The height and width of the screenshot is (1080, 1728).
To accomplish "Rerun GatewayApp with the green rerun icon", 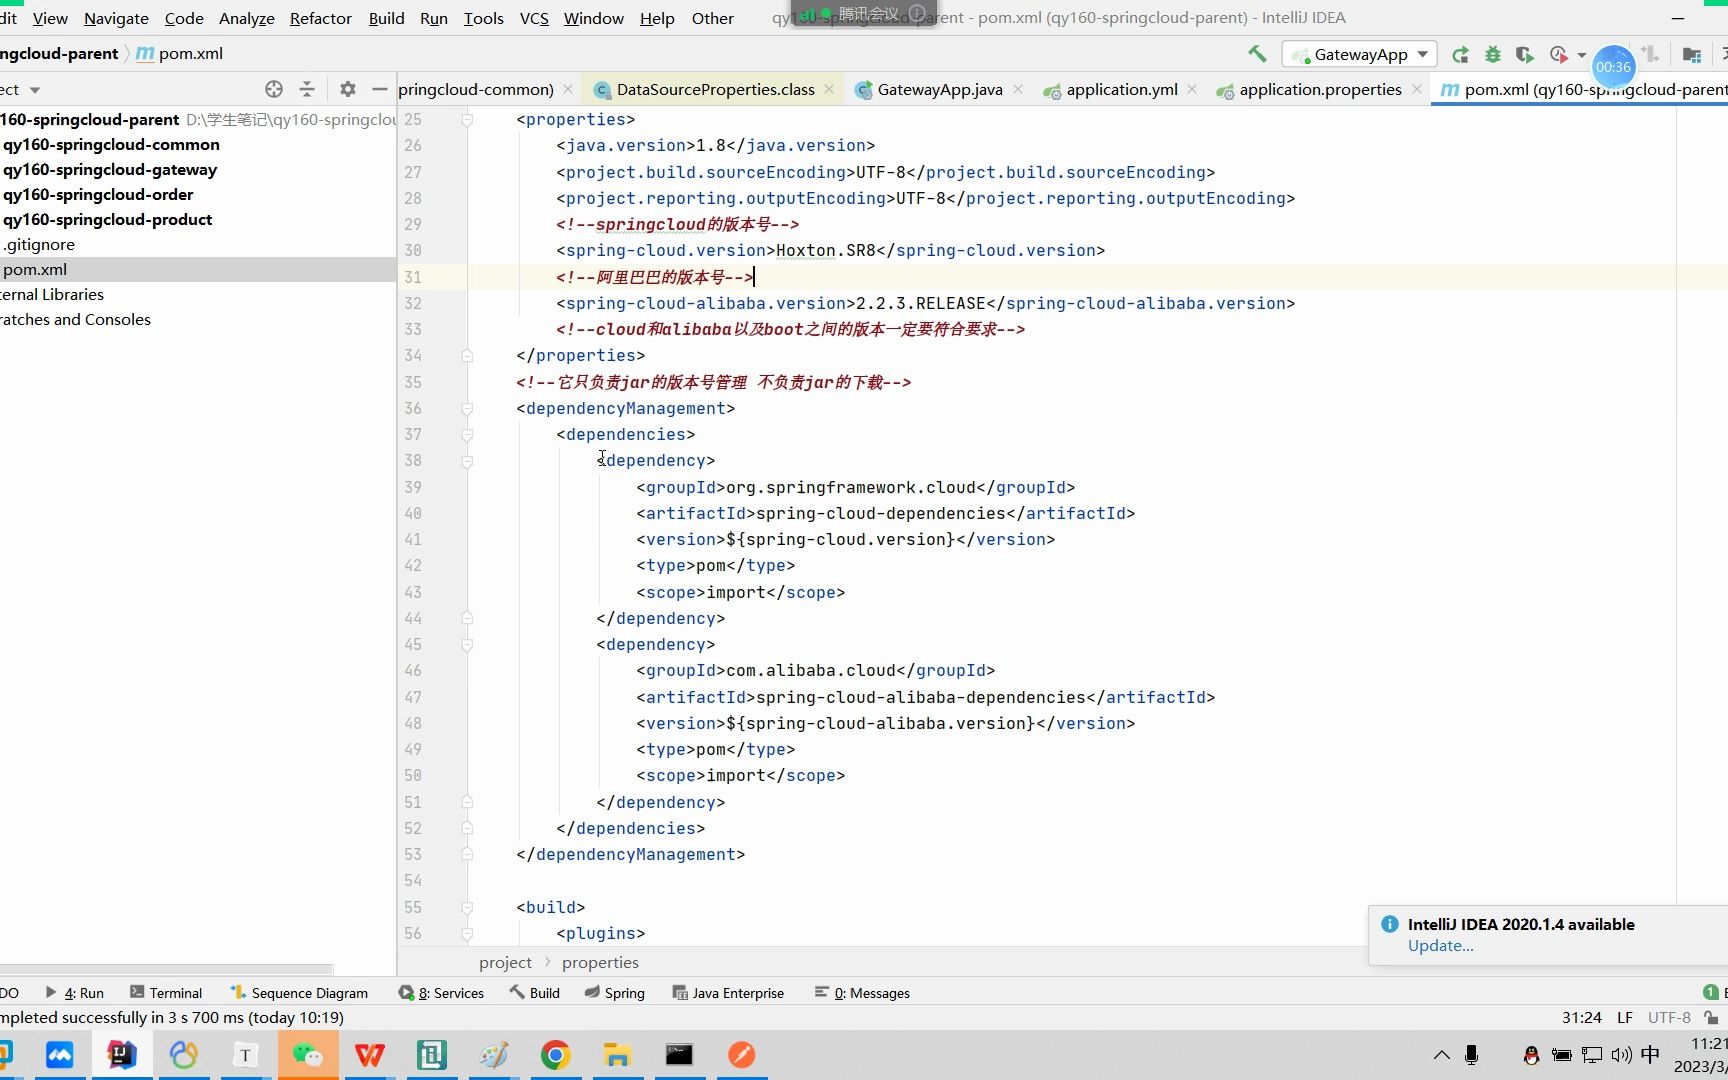I will coord(1460,54).
